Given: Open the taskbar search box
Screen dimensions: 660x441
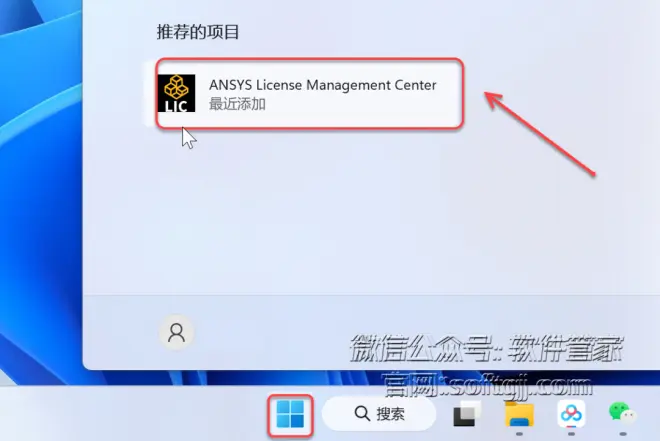Looking at the screenshot, I should click(x=379, y=414).
